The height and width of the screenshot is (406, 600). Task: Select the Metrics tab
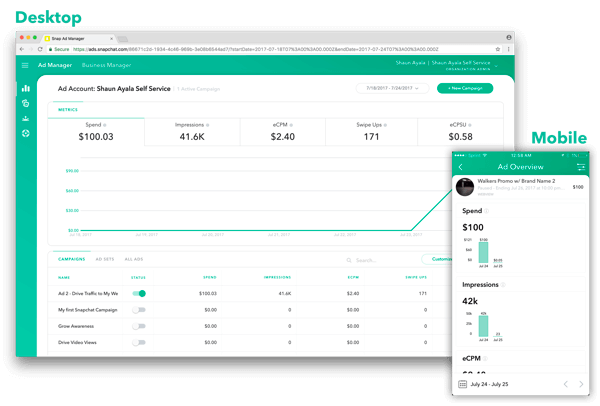(68, 110)
